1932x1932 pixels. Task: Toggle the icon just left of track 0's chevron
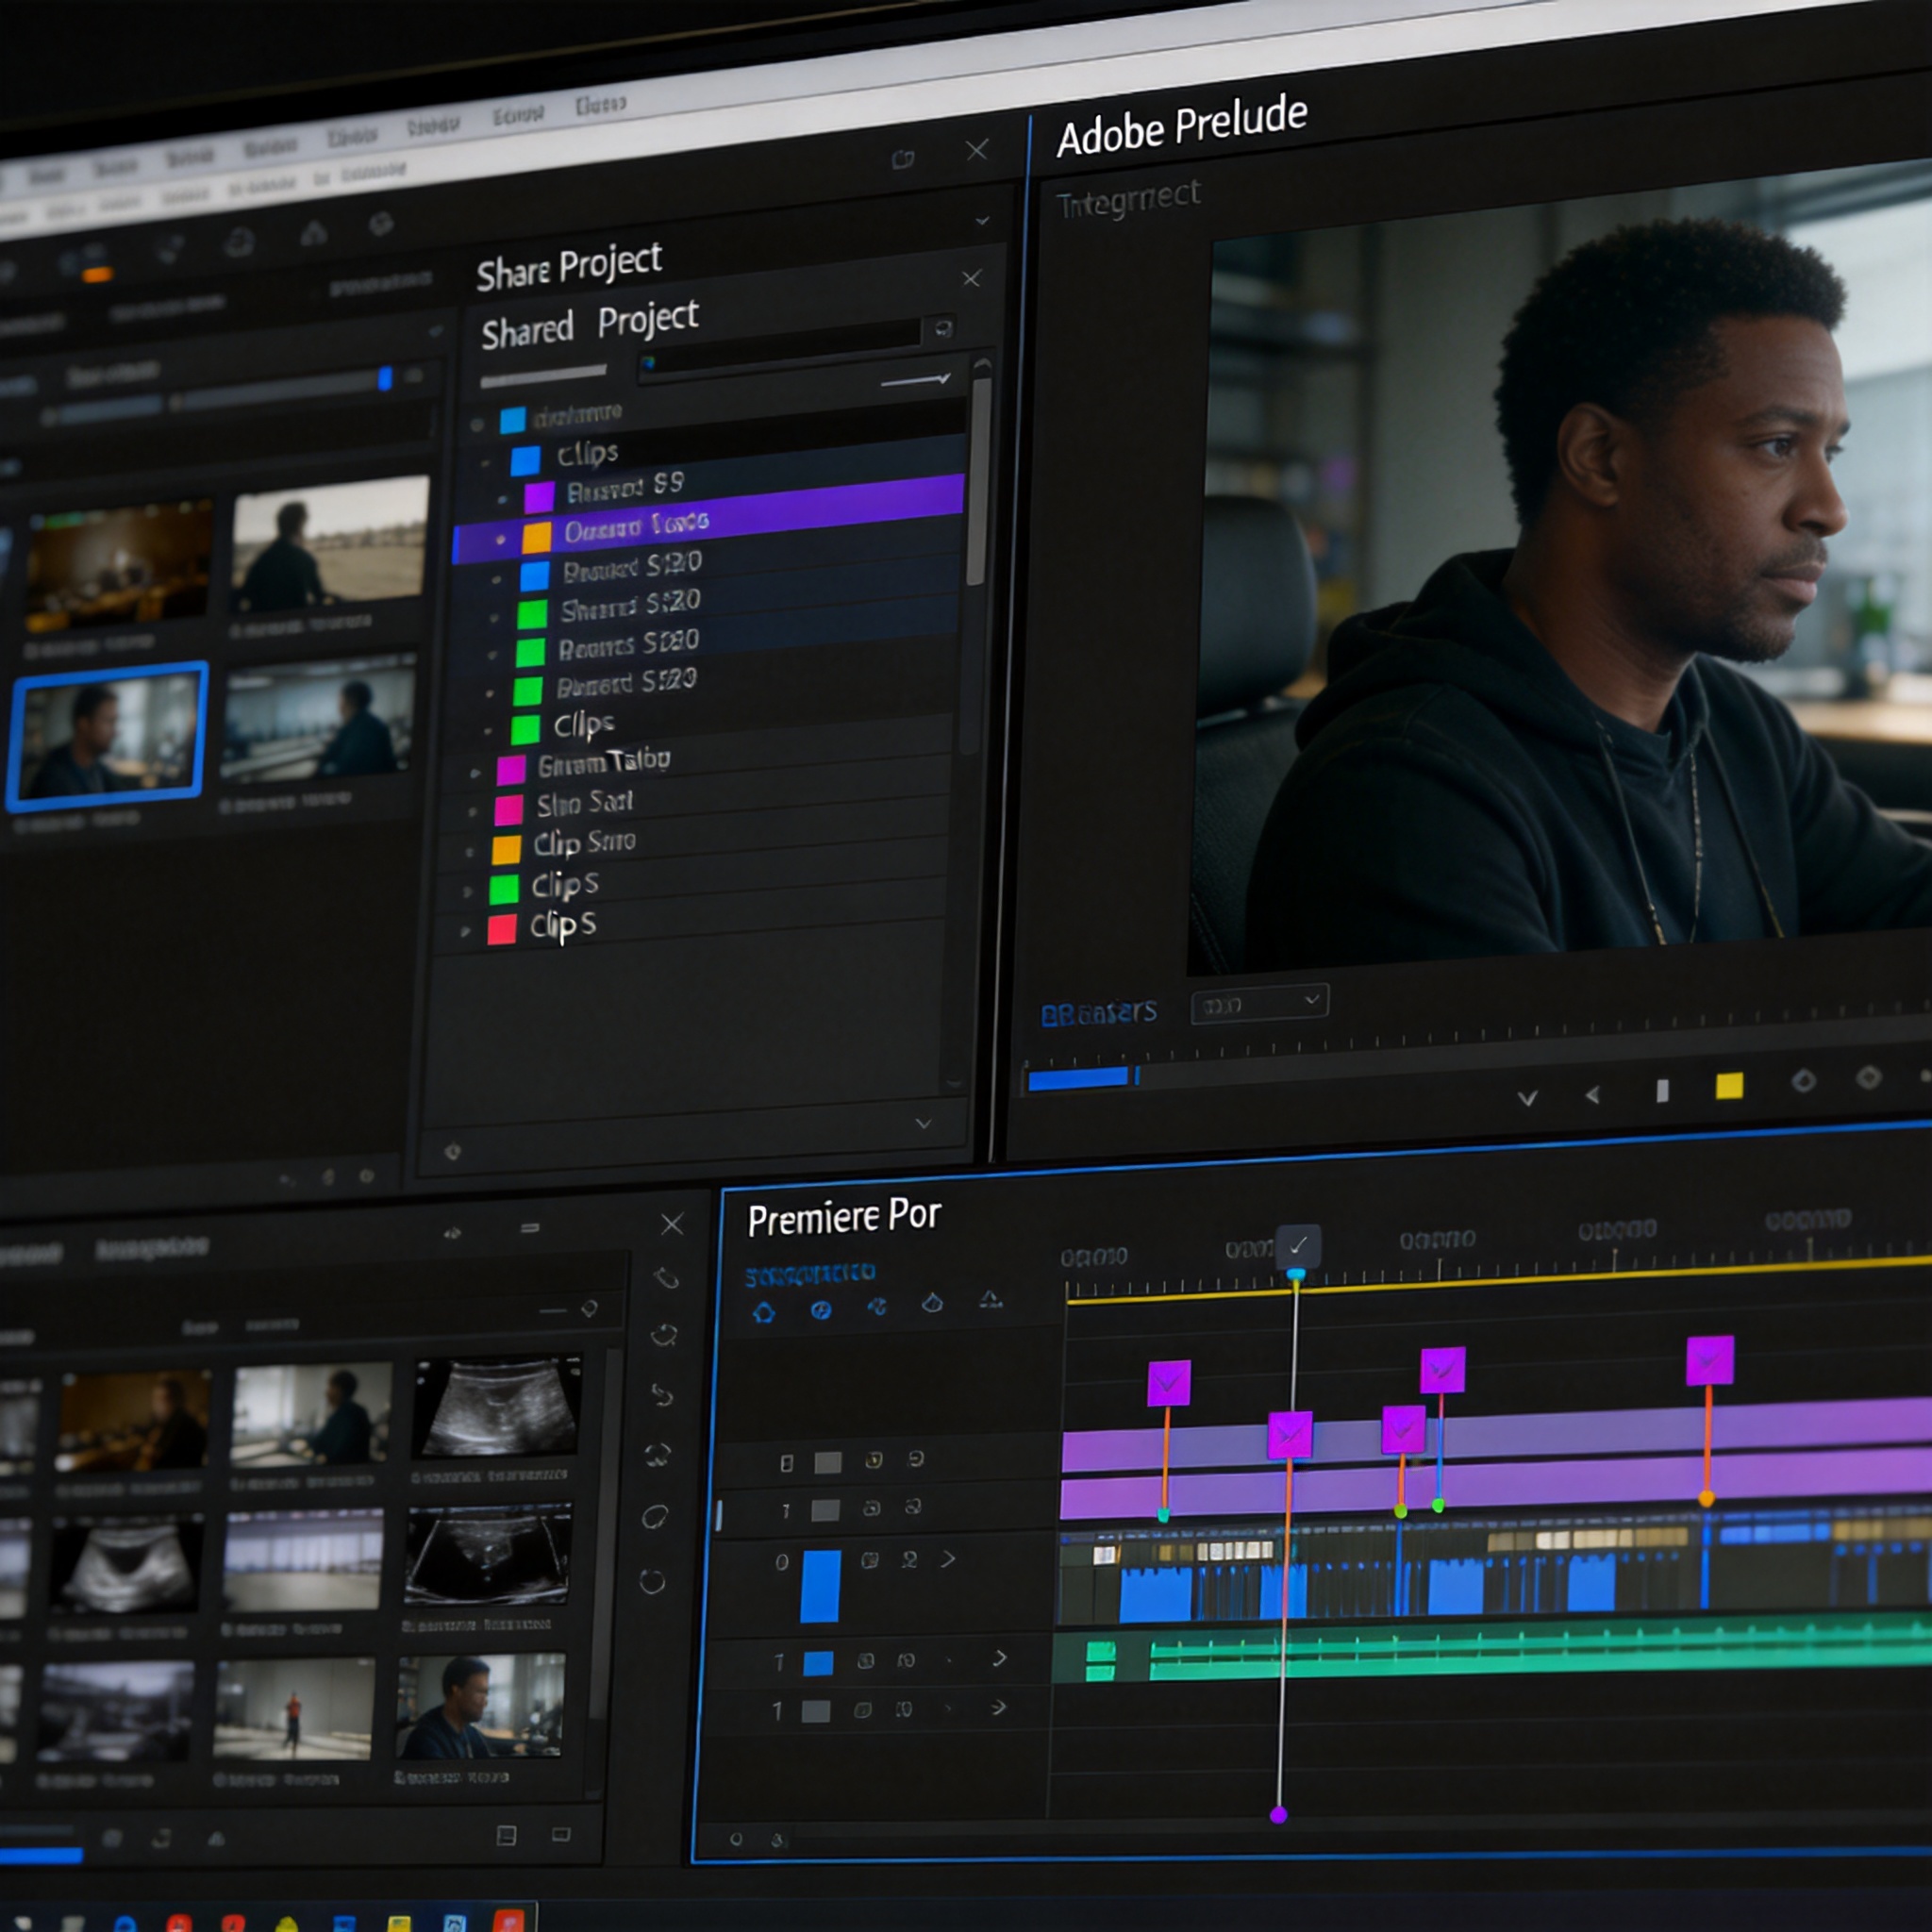pos(909,1560)
